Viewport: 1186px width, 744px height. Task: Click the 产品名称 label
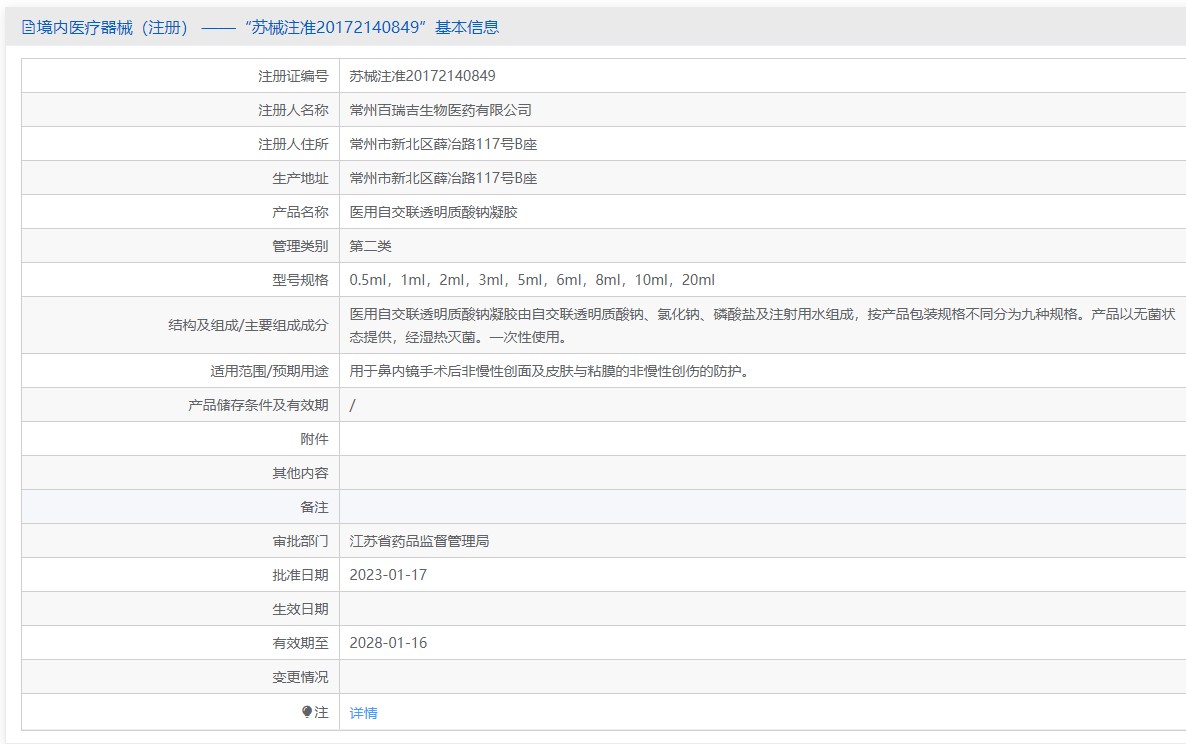(300, 212)
